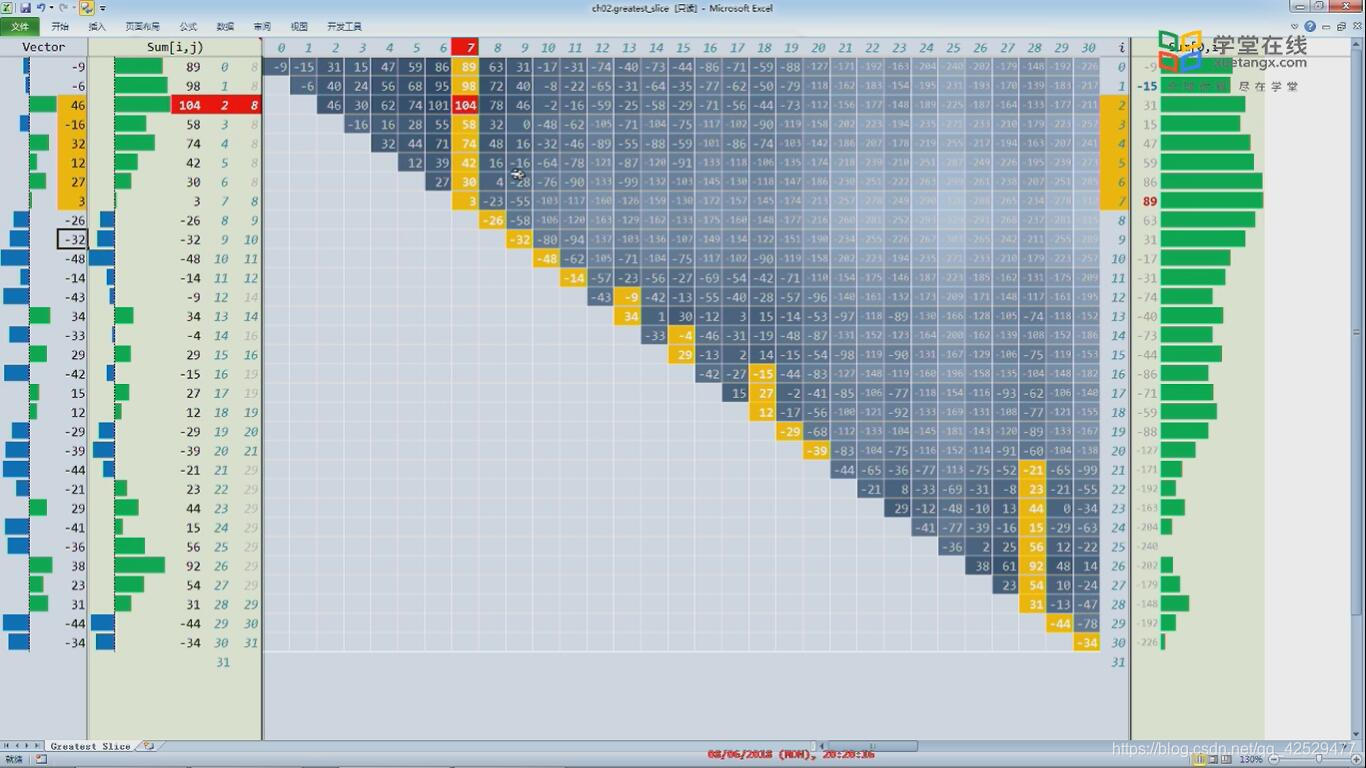Select the red highlighted 104 in Sum column
The width and height of the screenshot is (1366, 768).
pos(189,105)
